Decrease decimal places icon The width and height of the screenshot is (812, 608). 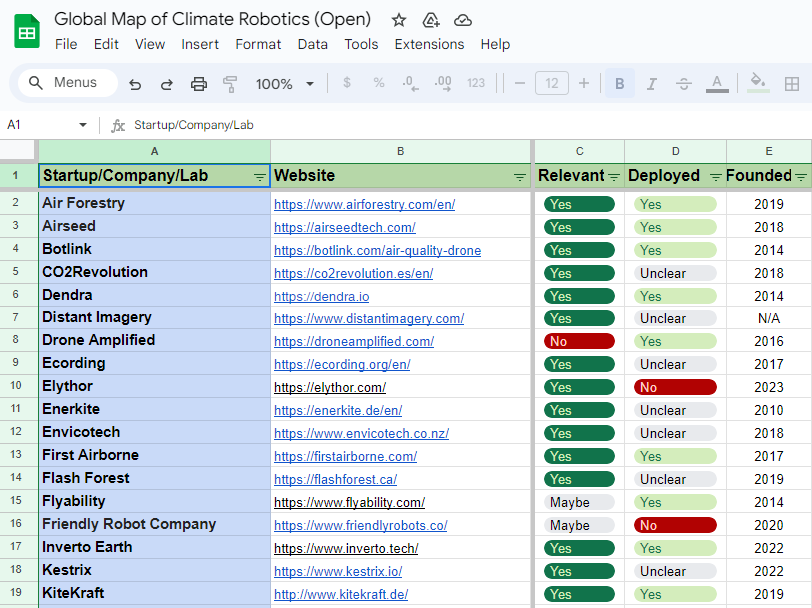[411, 83]
